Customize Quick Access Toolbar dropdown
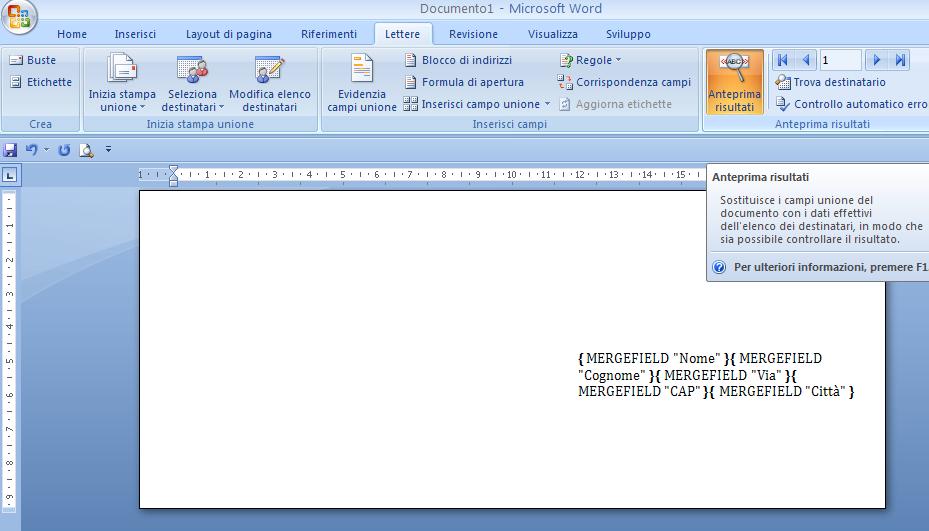929x531 pixels. (x=108, y=149)
